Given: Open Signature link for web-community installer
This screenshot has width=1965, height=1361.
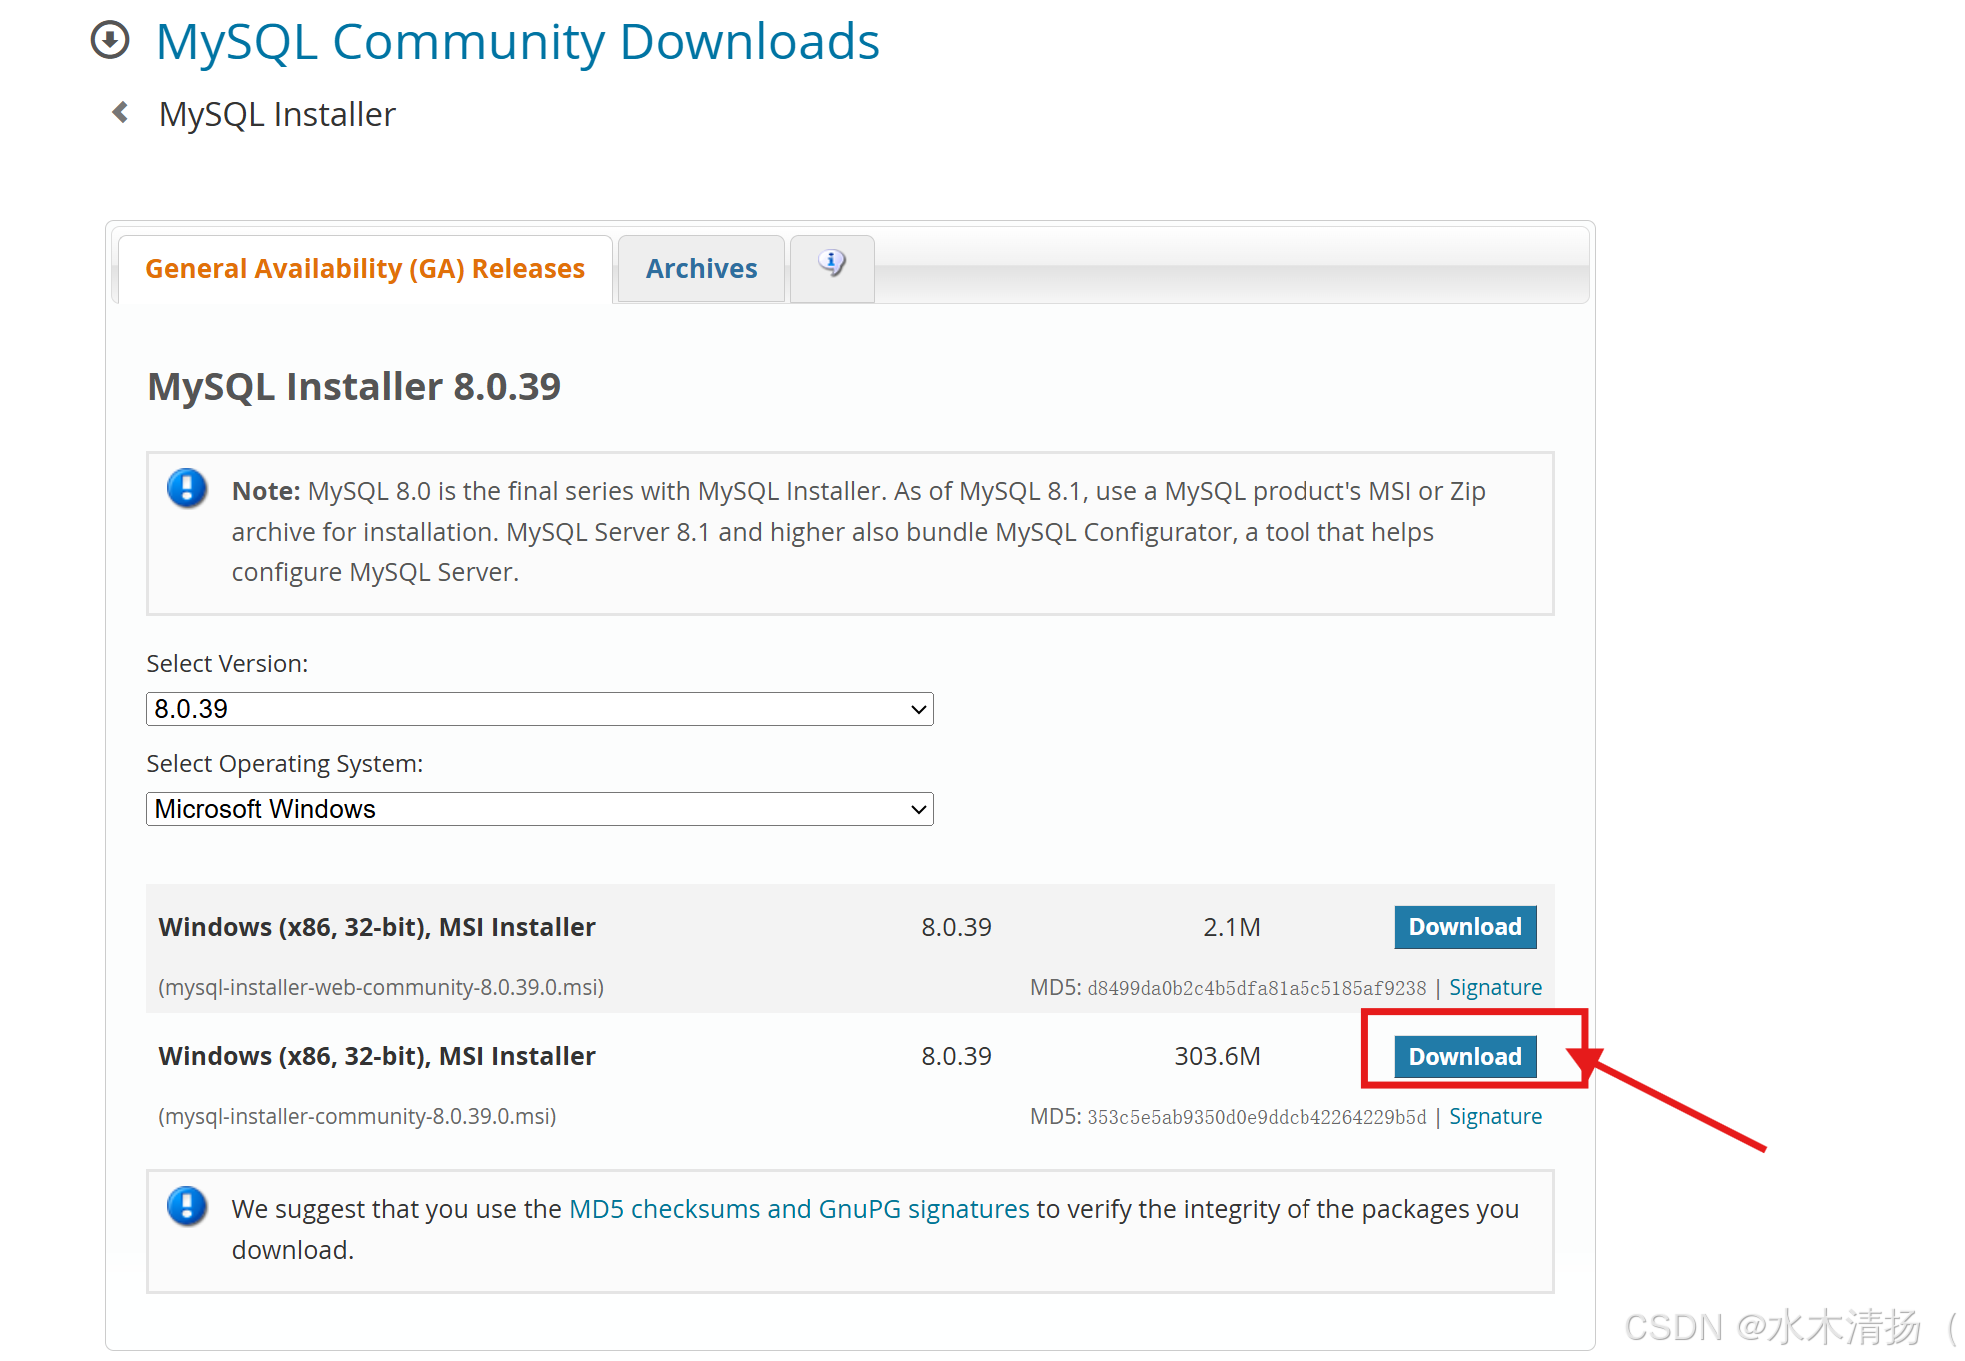Looking at the screenshot, I should point(1495,988).
